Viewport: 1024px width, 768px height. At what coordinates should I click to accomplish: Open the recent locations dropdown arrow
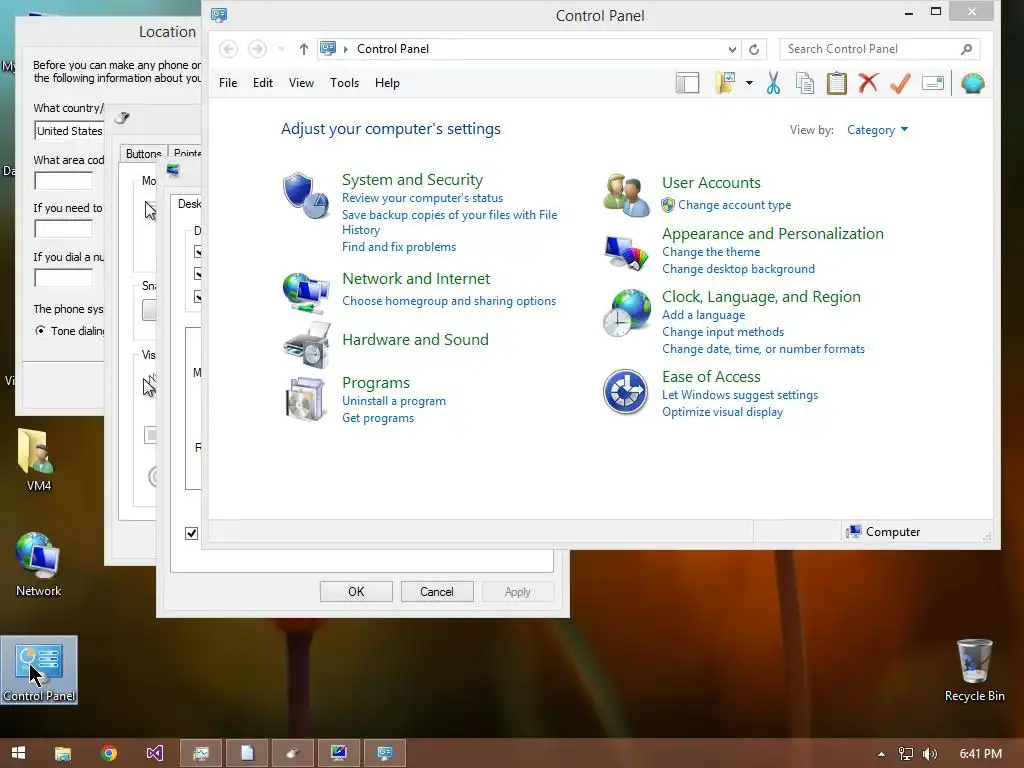(x=281, y=49)
